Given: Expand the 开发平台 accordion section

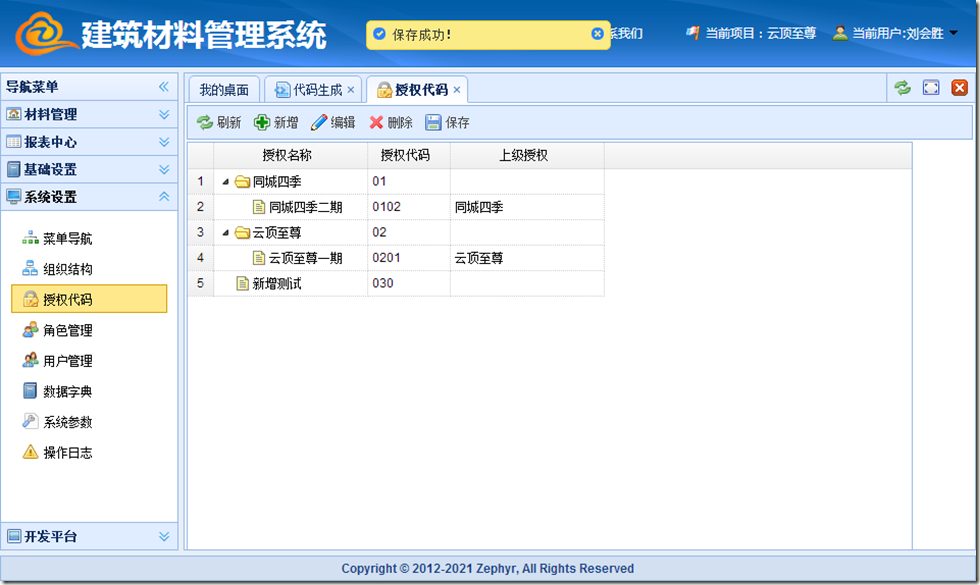Looking at the screenshot, I should tap(164, 537).
